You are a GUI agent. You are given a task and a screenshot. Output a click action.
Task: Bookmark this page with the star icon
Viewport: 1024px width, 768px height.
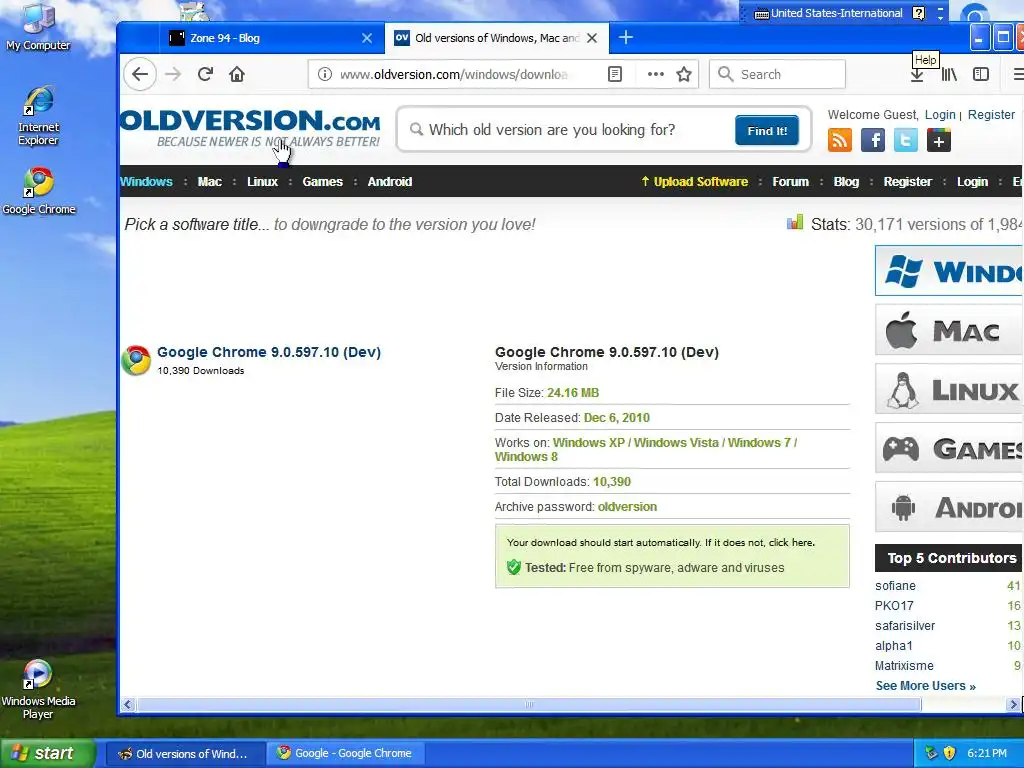point(684,74)
